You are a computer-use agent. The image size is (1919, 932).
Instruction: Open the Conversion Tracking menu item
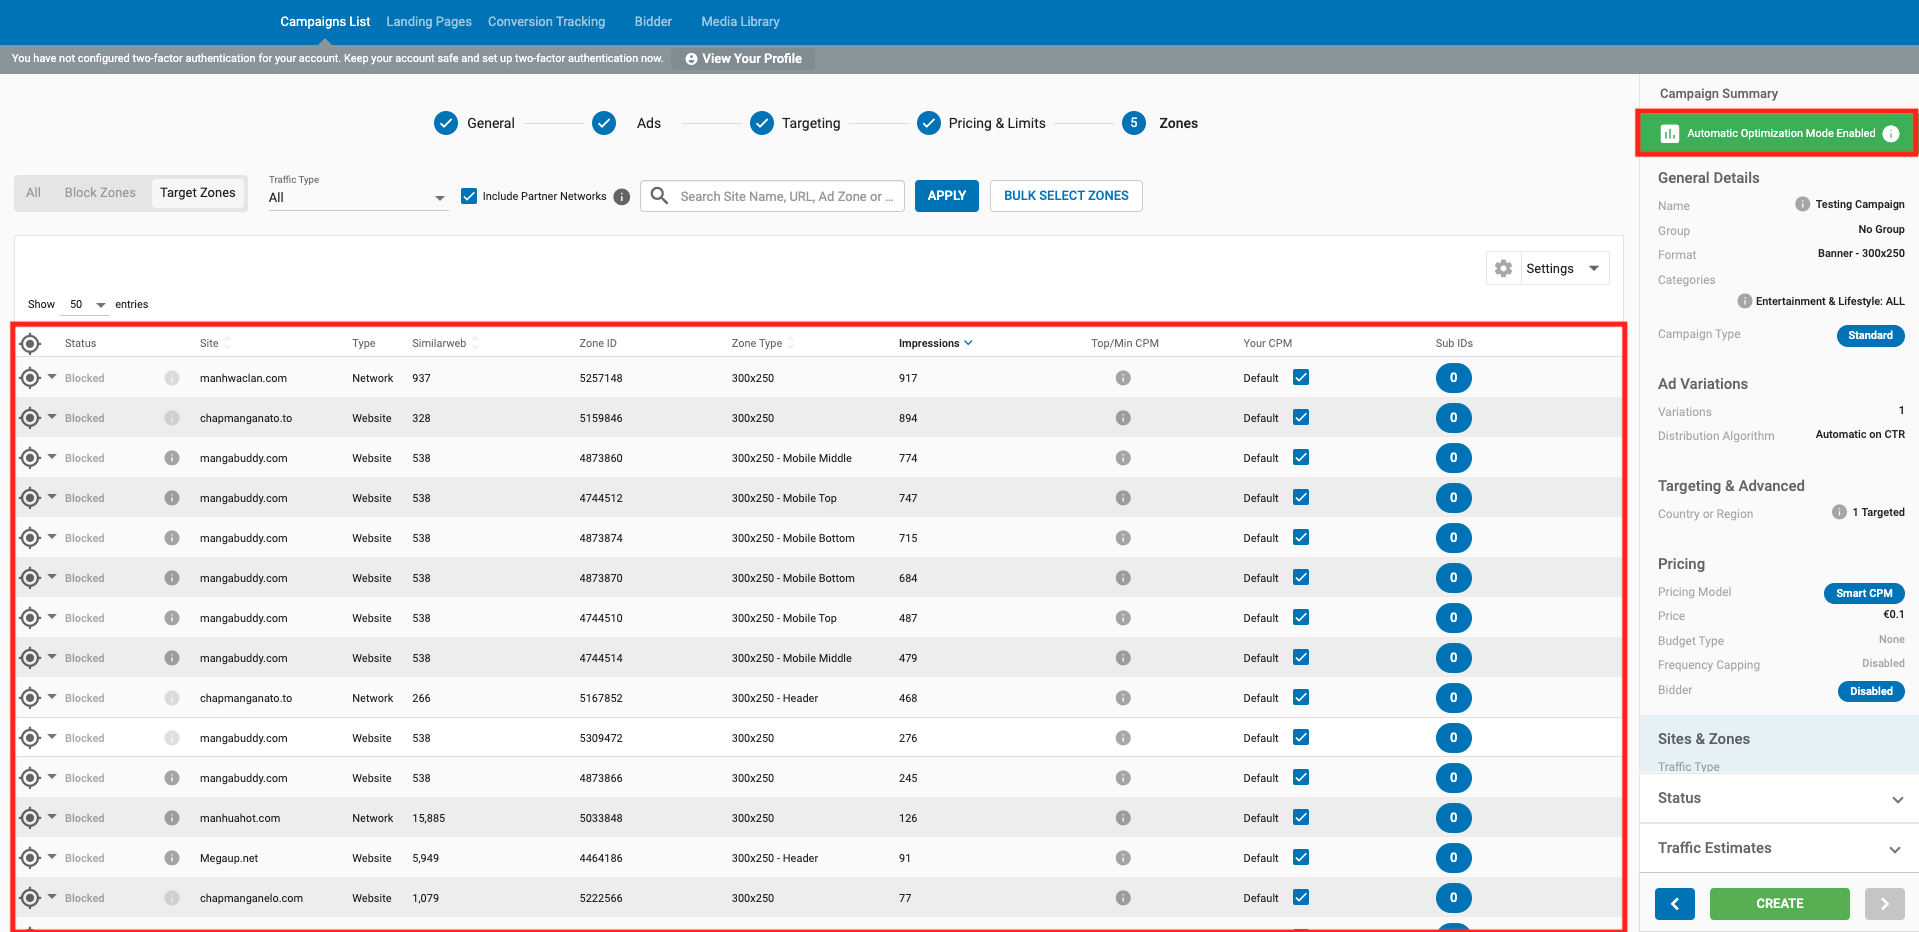(546, 22)
